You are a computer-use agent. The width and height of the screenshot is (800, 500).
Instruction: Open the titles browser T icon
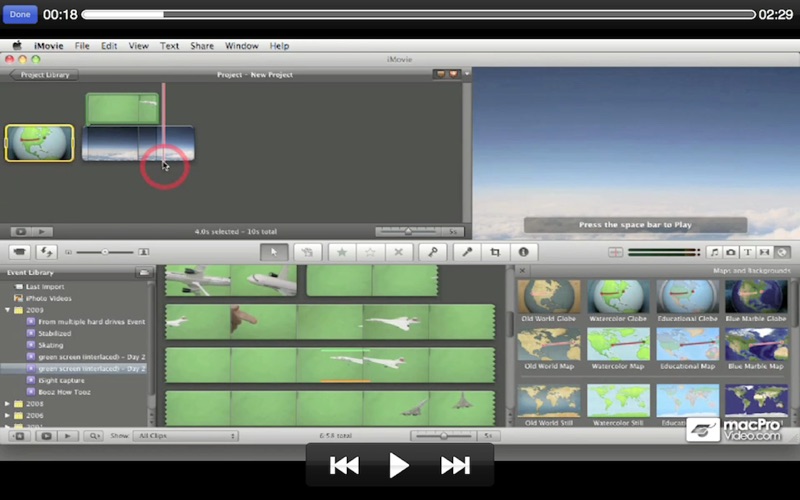pyautogui.click(x=747, y=252)
